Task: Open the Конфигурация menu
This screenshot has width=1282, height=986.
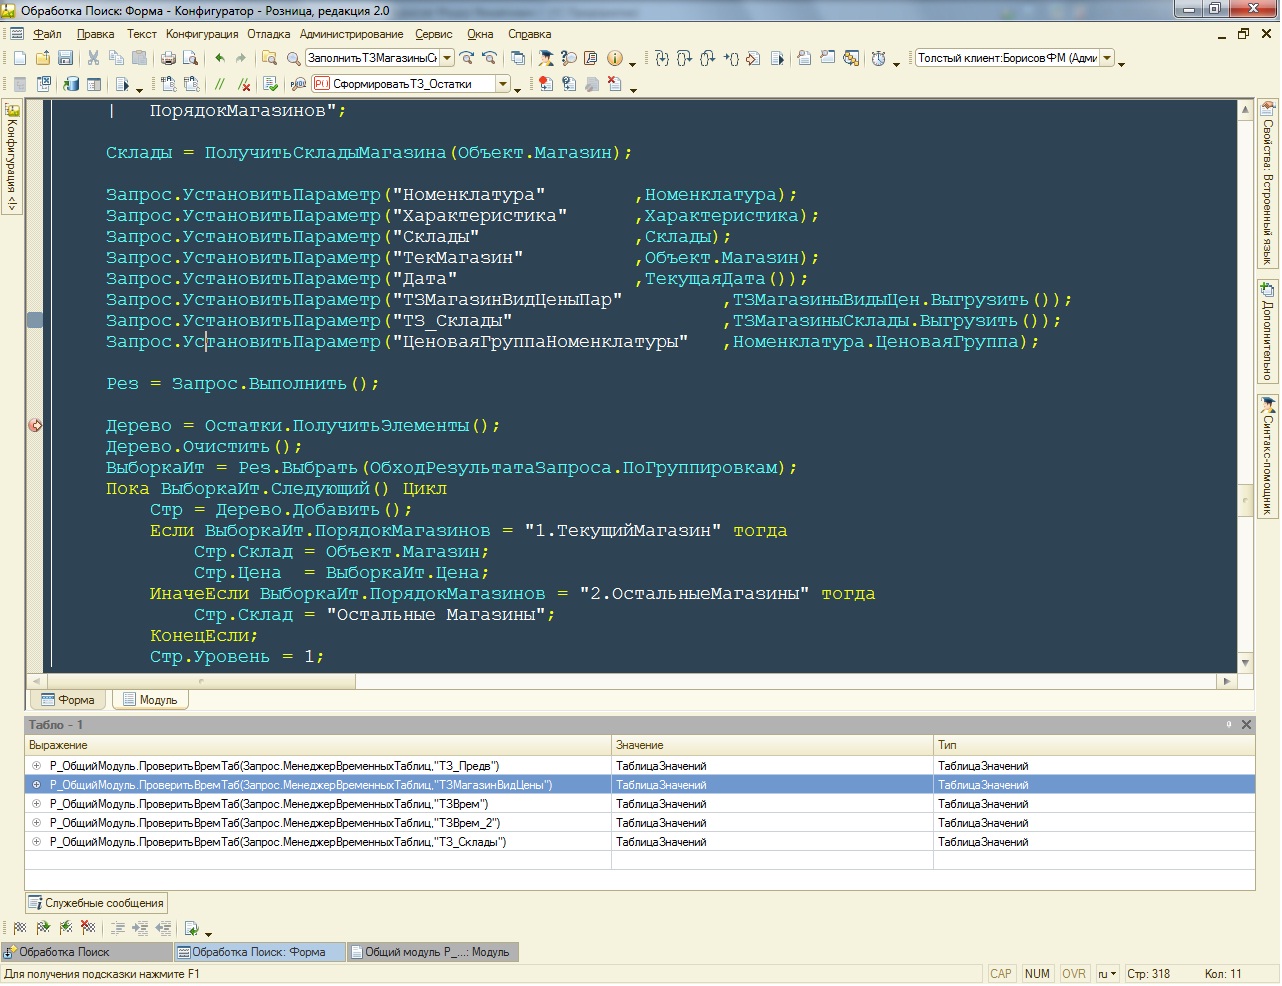Action: point(202,34)
